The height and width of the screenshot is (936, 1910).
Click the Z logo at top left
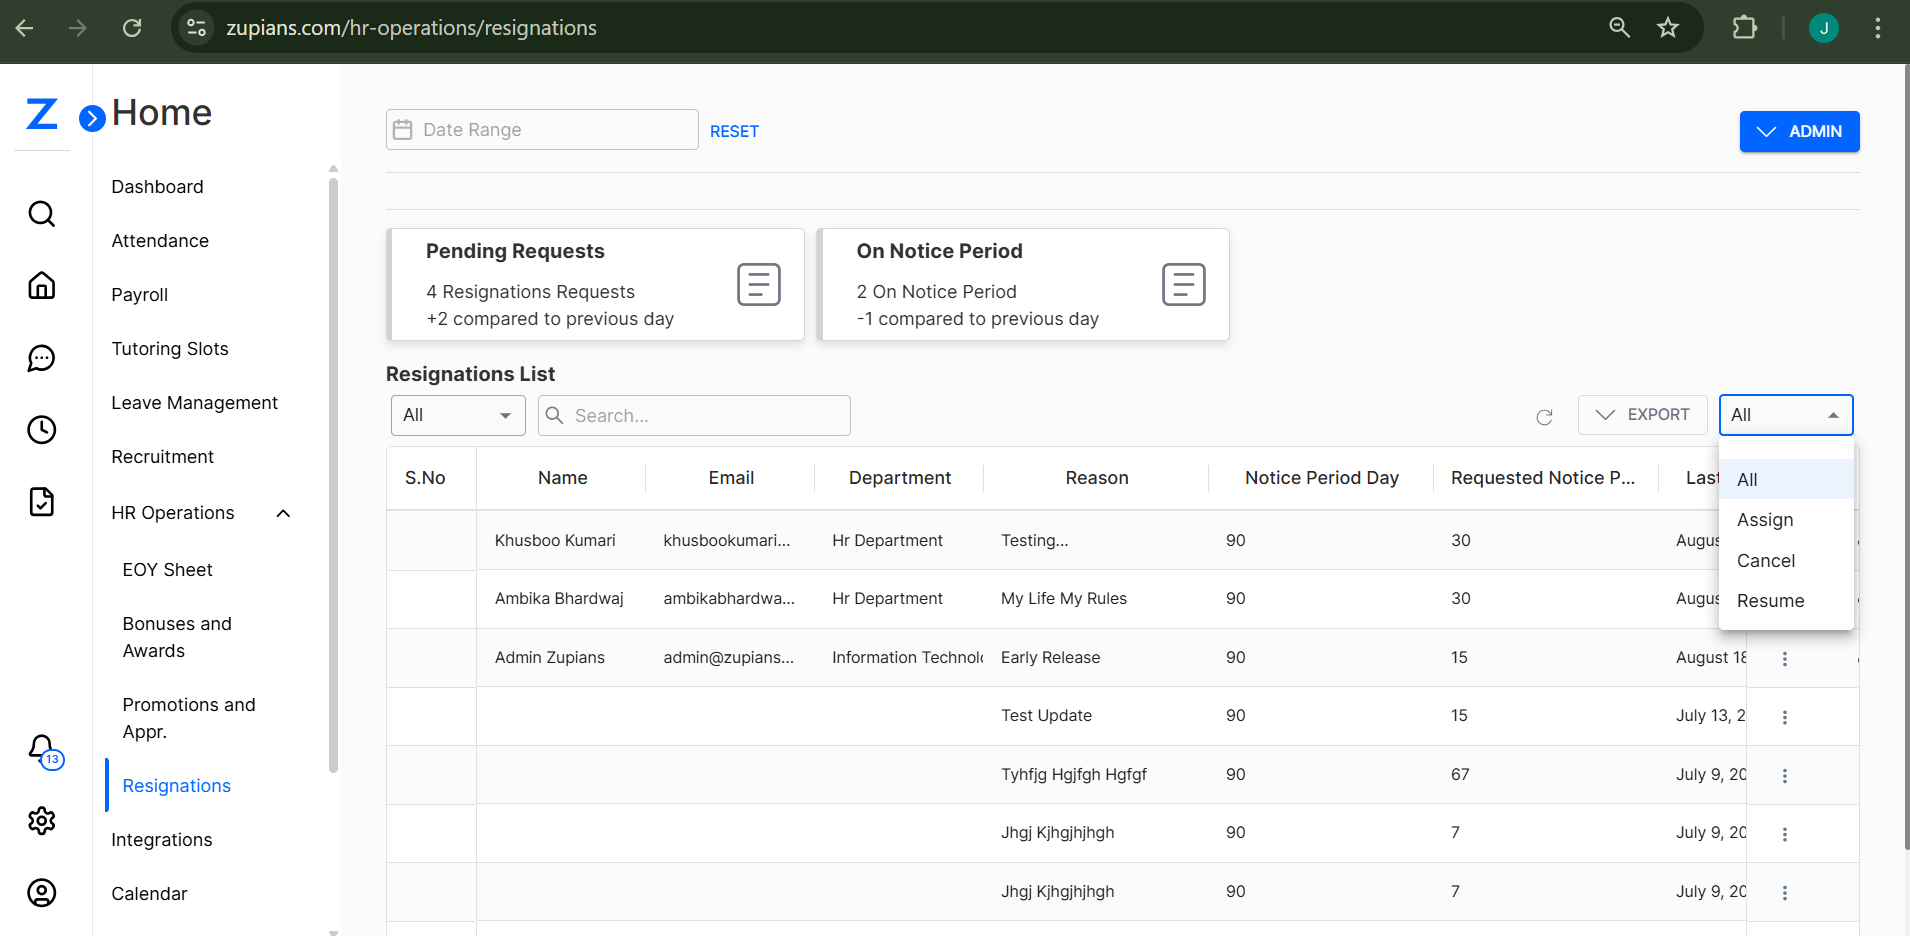click(41, 113)
